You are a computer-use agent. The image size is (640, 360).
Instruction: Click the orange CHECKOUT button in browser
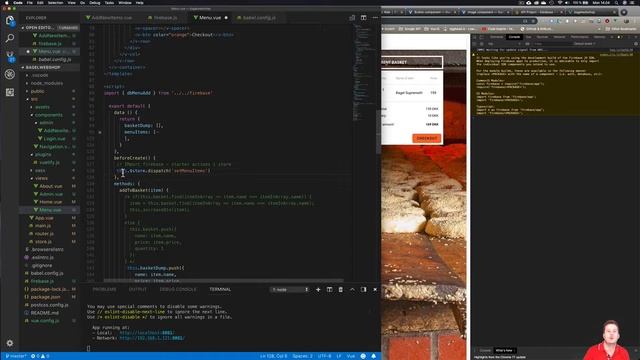pyautogui.click(x=427, y=138)
